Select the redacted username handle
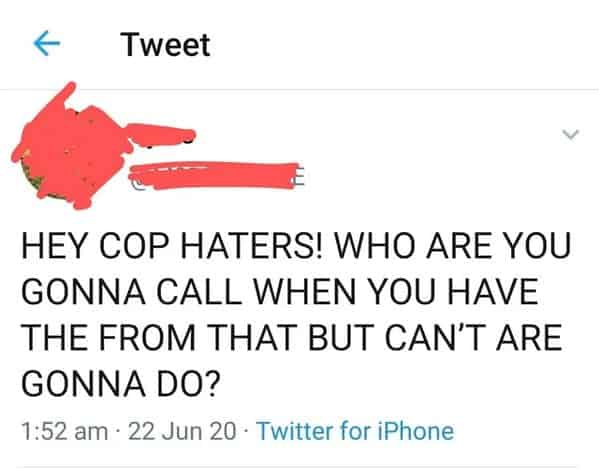Screen dimensions: 599x469 pyautogui.click(x=217, y=175)
